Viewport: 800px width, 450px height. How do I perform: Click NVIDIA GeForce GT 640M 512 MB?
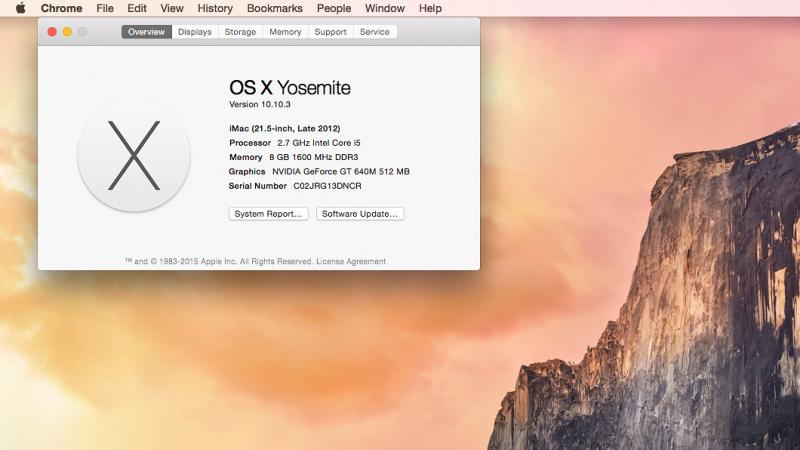tap(341, 171)
